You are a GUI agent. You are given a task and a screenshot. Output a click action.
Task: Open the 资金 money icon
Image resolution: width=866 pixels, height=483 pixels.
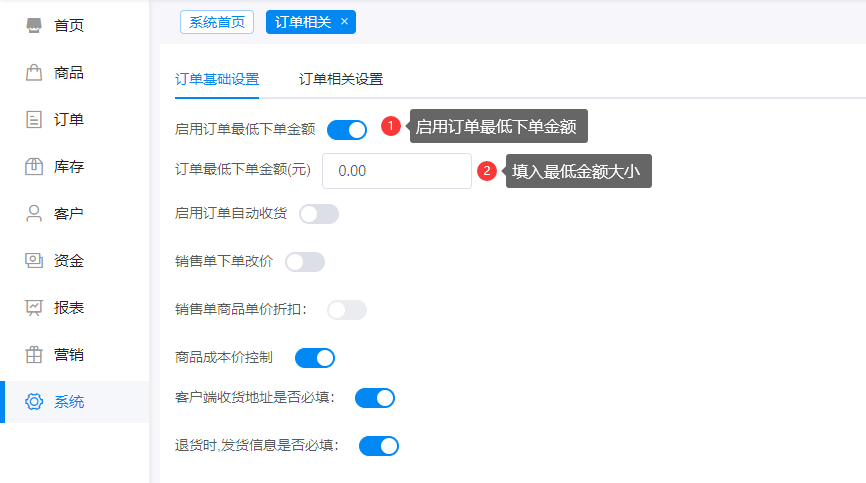(34, 261)
